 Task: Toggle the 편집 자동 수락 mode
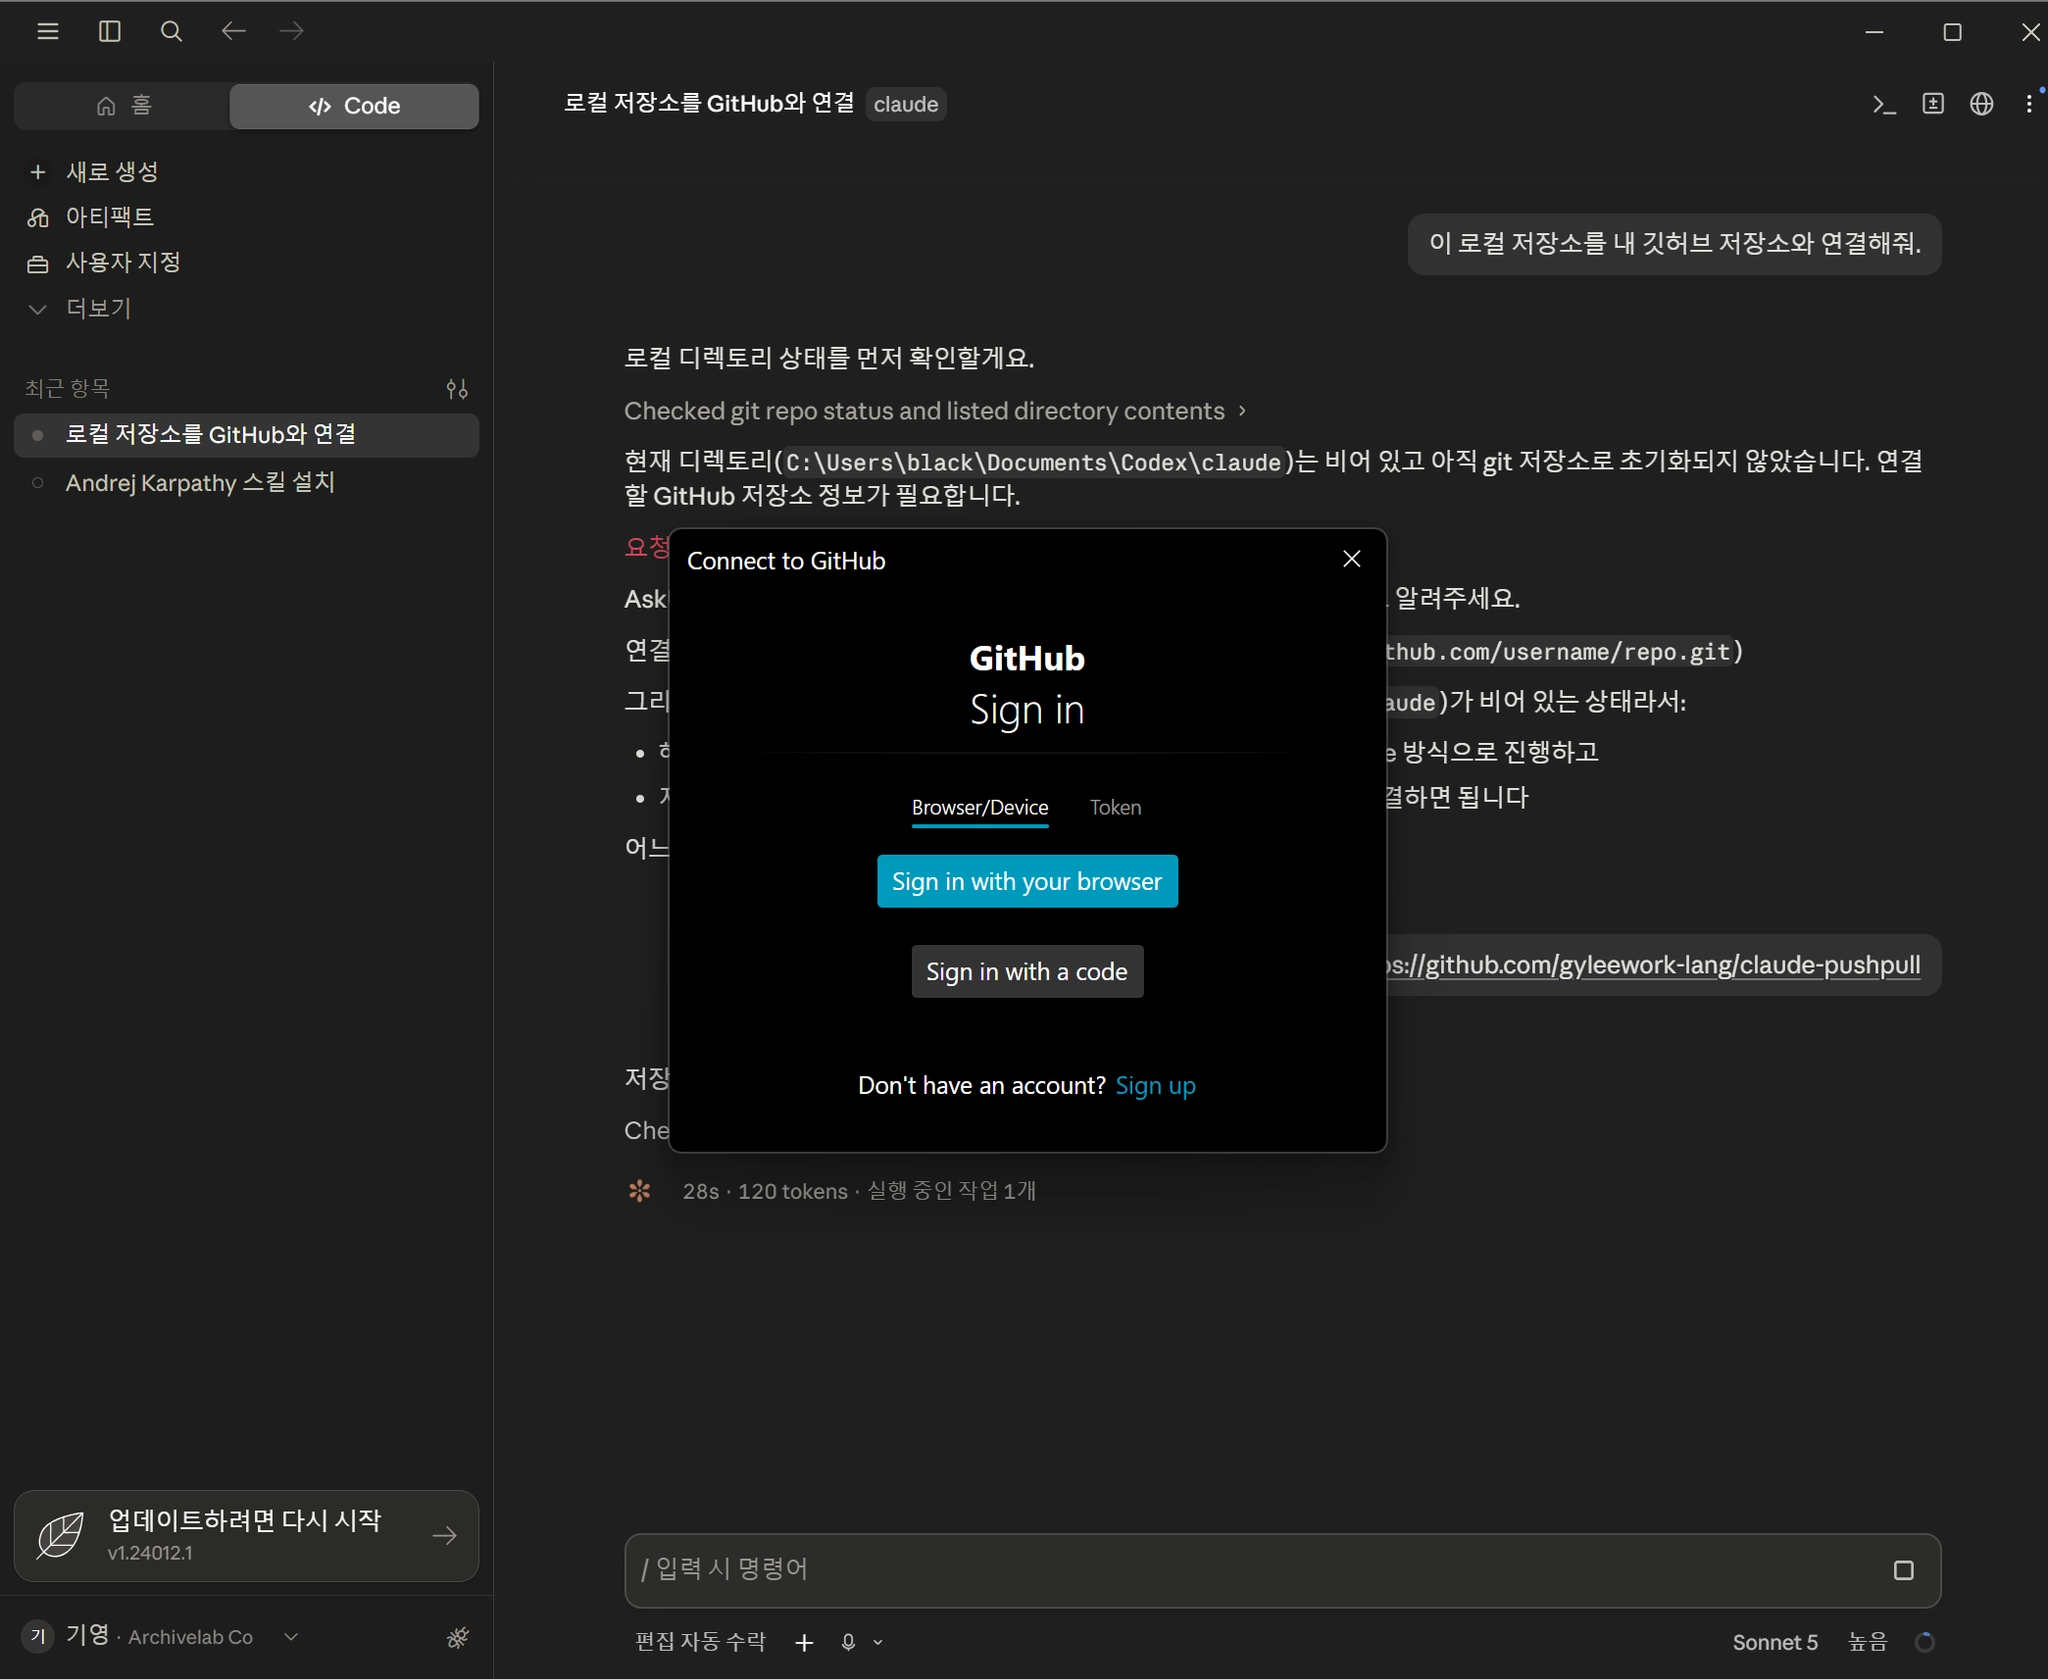(x=700, y=1642)
